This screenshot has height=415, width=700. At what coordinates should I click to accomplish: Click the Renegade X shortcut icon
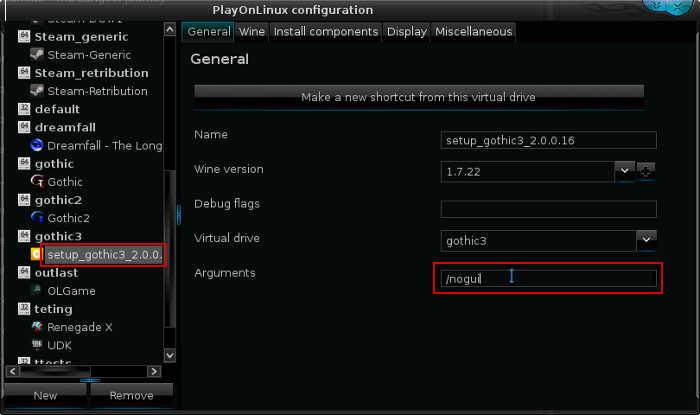point(37,327)
